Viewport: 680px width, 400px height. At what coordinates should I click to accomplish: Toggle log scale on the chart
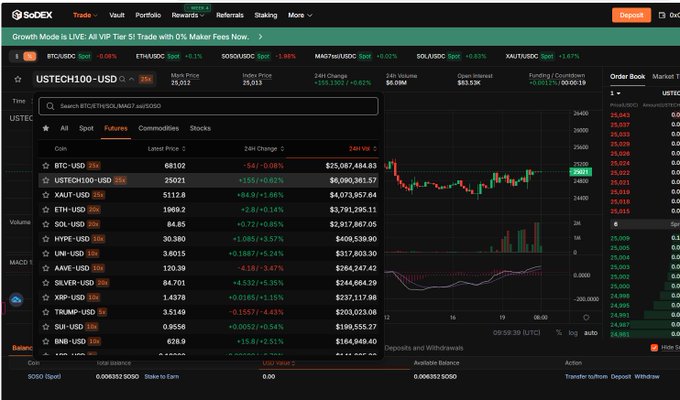(x=573, y=332)
